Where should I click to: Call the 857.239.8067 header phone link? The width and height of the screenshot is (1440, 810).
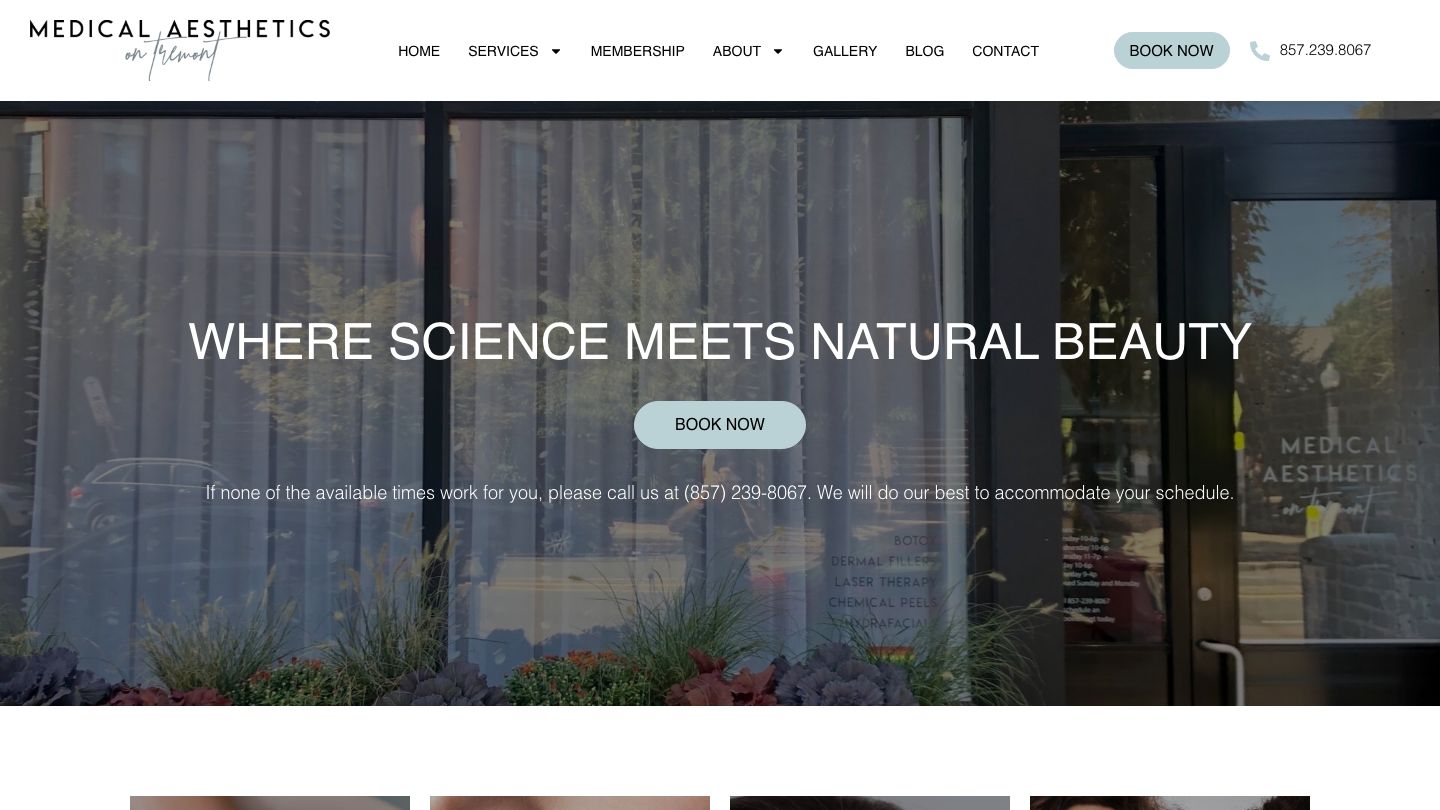(x=1325, y=50)
